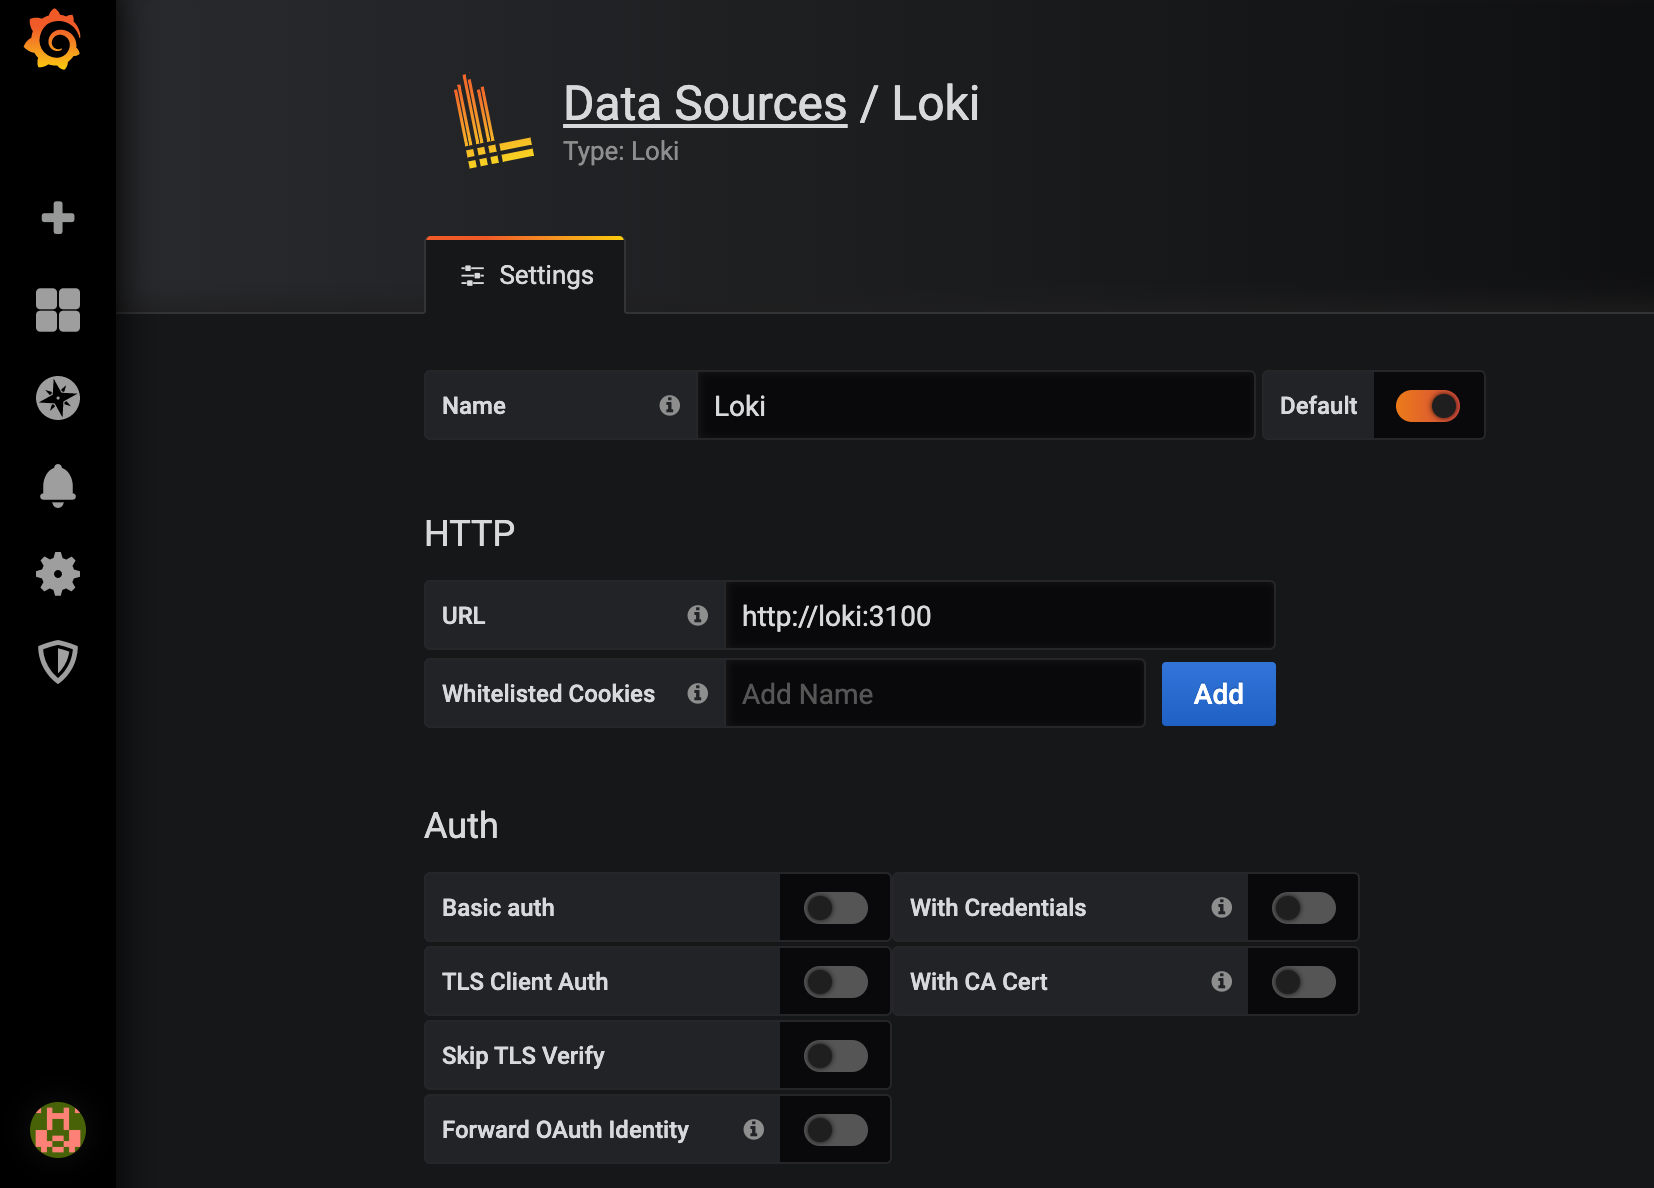Enable the TLS Client Auth toggle
Screen dimensions: 1654x1188
(x=836, y=982)
